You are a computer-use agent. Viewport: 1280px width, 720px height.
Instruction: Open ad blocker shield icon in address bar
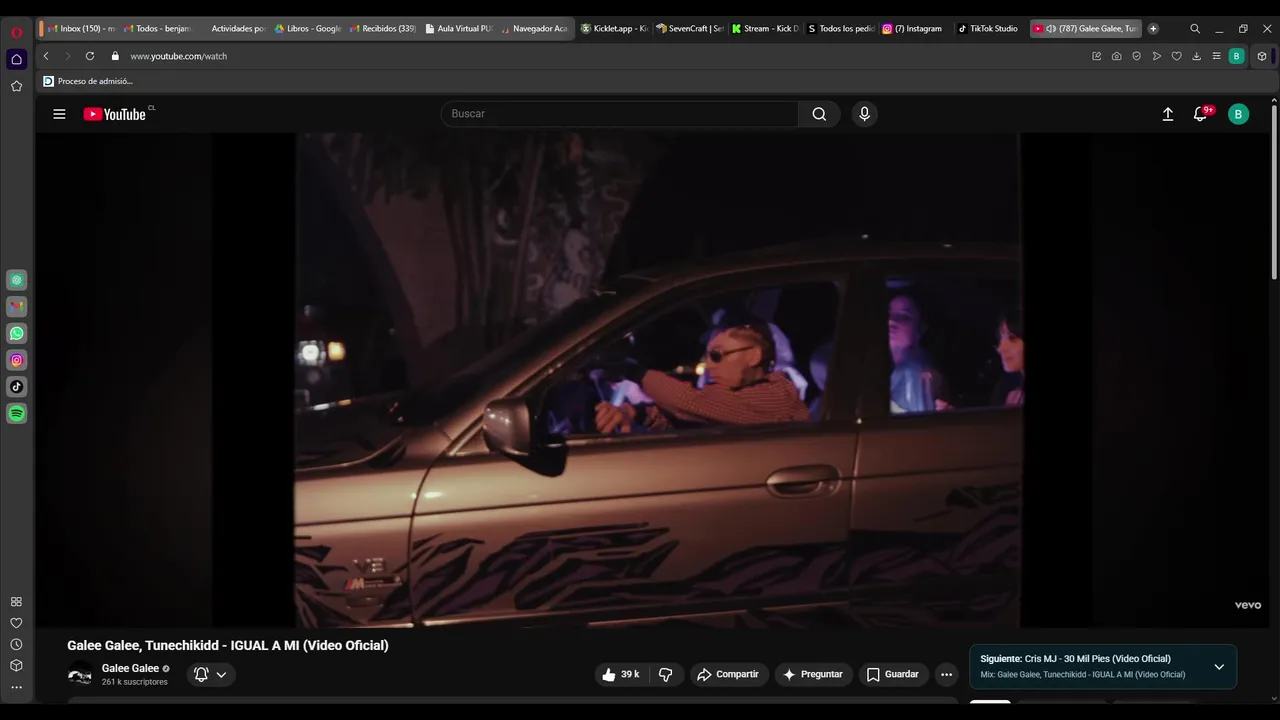1136,56
